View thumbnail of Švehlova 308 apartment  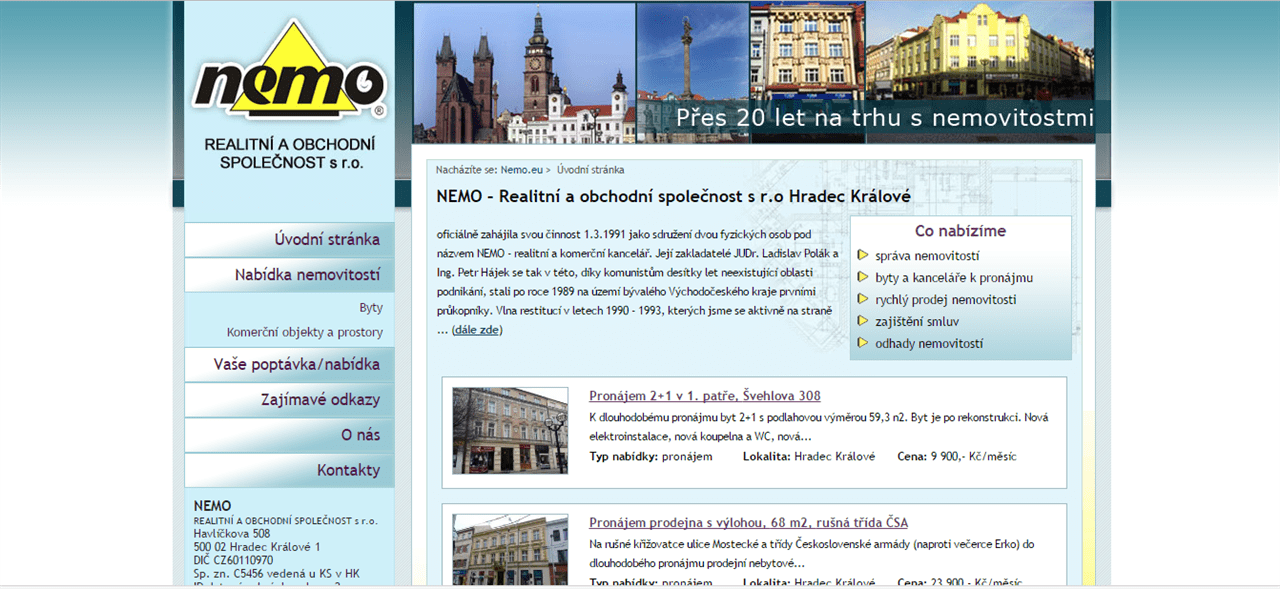[x=510, y=431]
